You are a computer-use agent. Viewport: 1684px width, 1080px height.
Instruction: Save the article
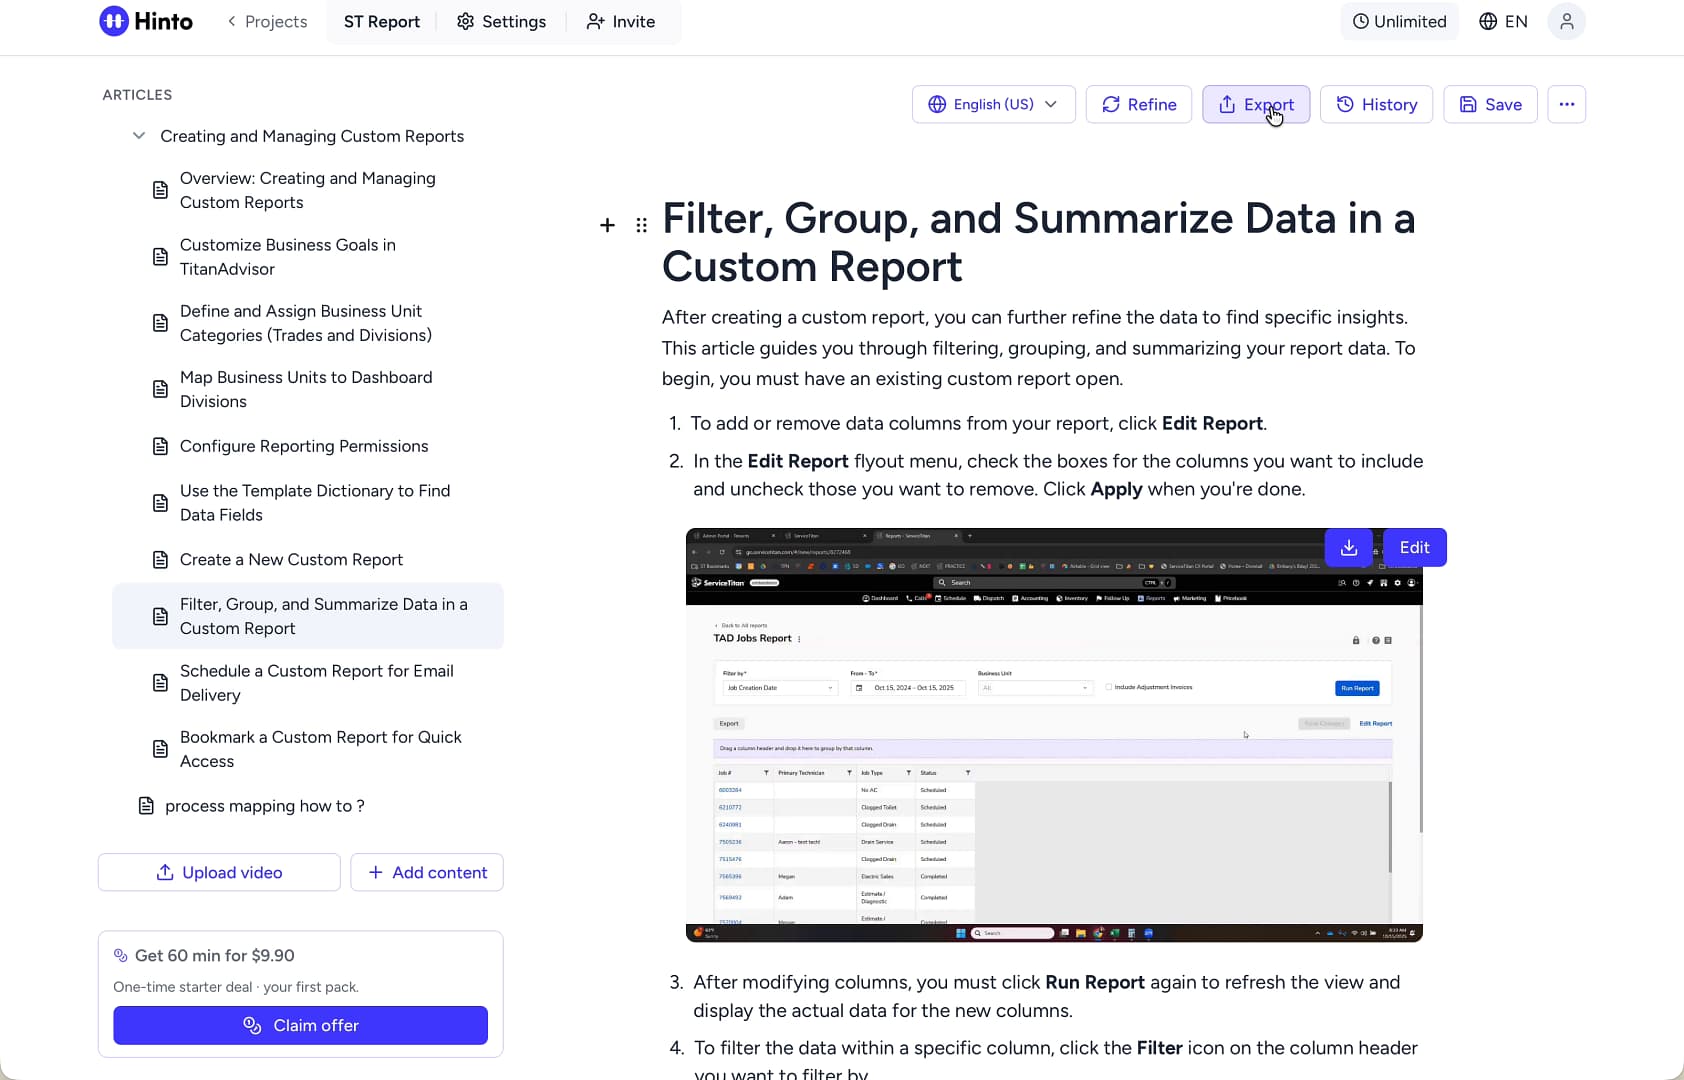coord(1490,104)
